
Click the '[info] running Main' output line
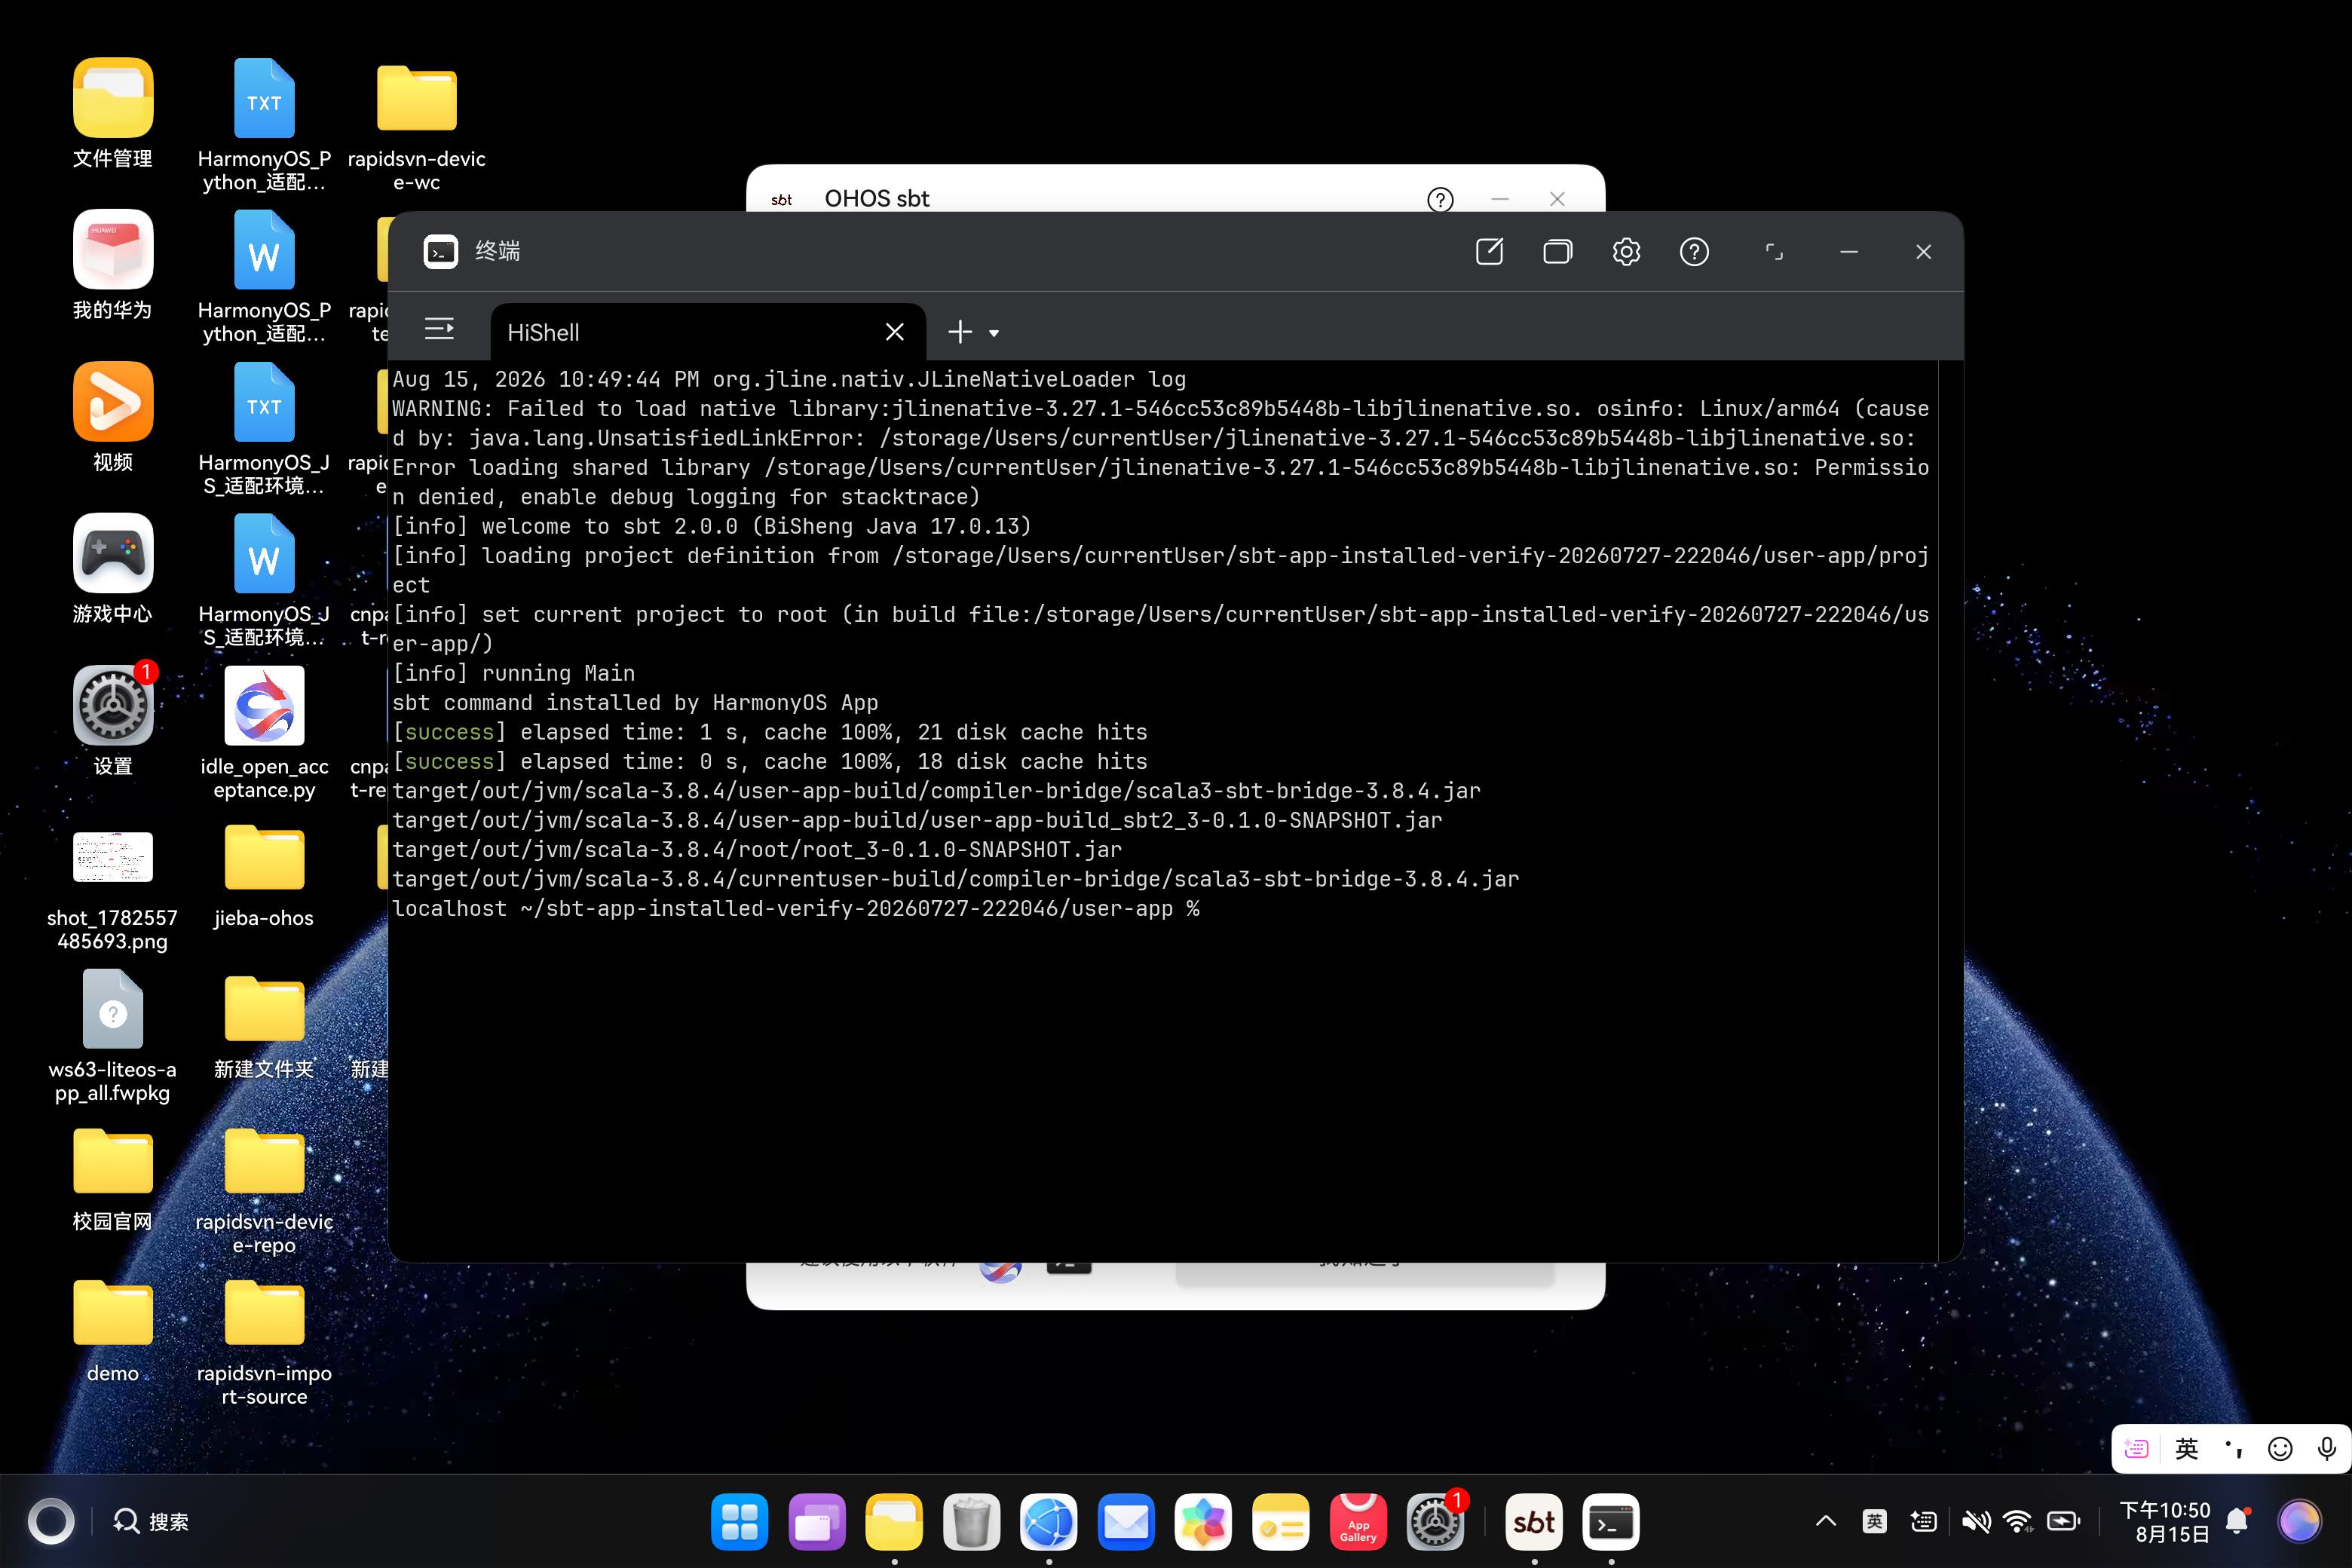point(513,673)
